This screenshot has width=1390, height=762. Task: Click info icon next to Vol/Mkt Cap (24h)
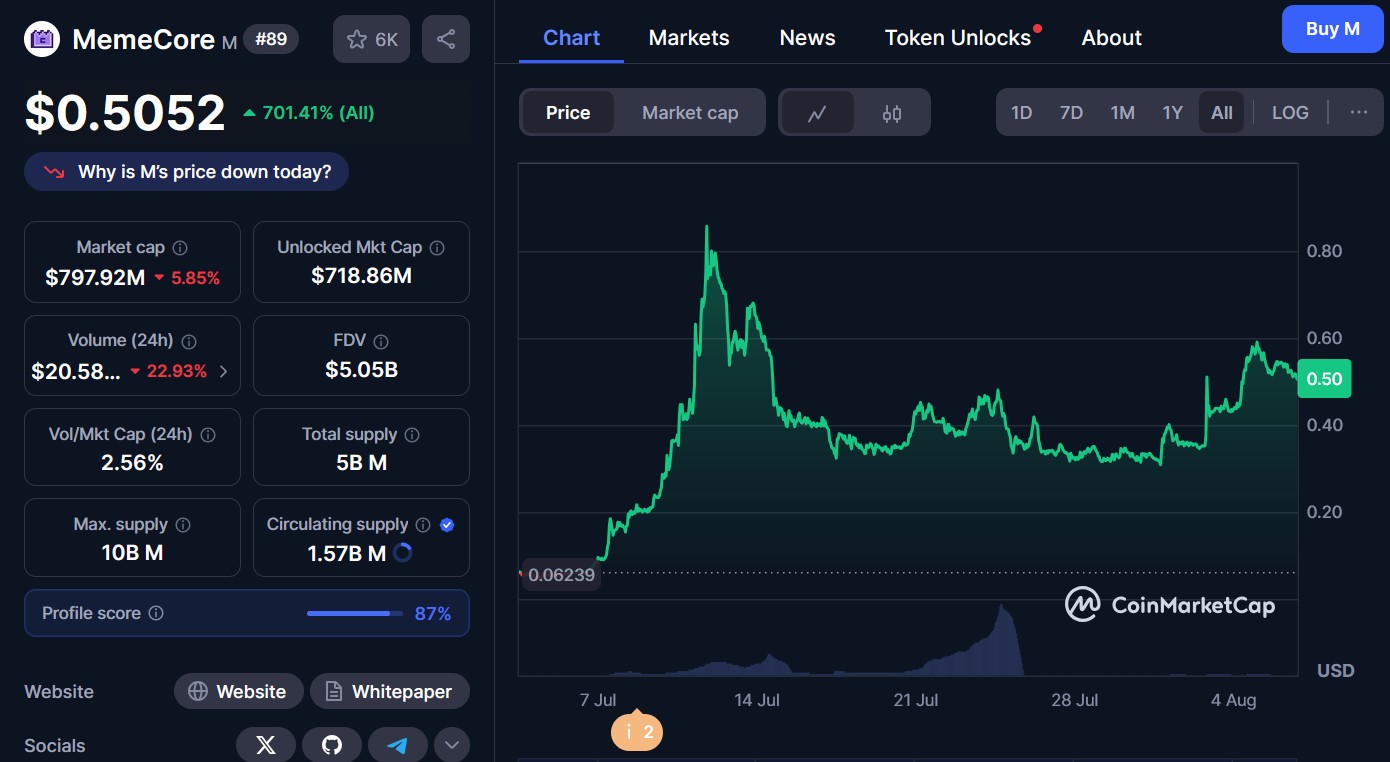click(x=208, y=435)
